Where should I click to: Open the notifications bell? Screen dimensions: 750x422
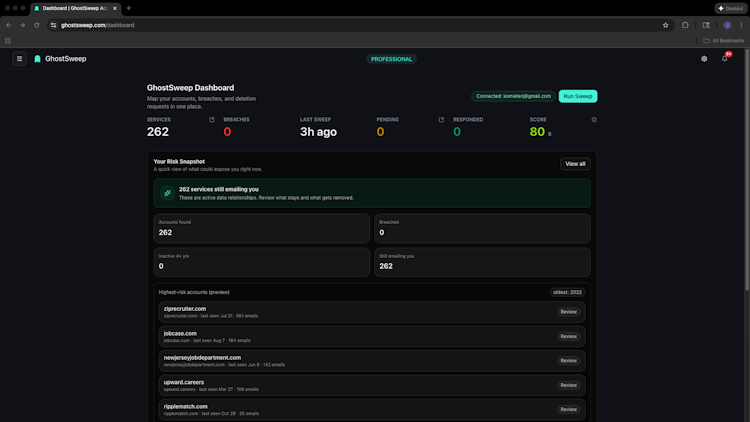pos(725,59)
